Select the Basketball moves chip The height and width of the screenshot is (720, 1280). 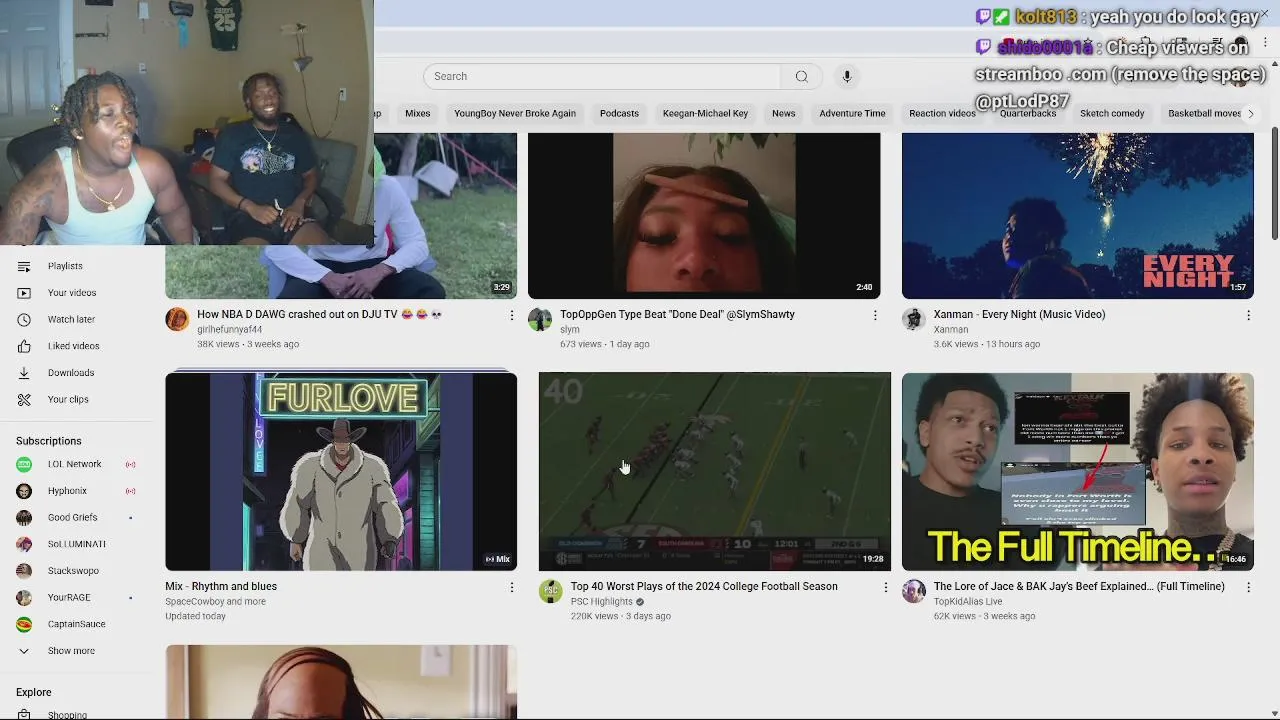(1204, 114)
